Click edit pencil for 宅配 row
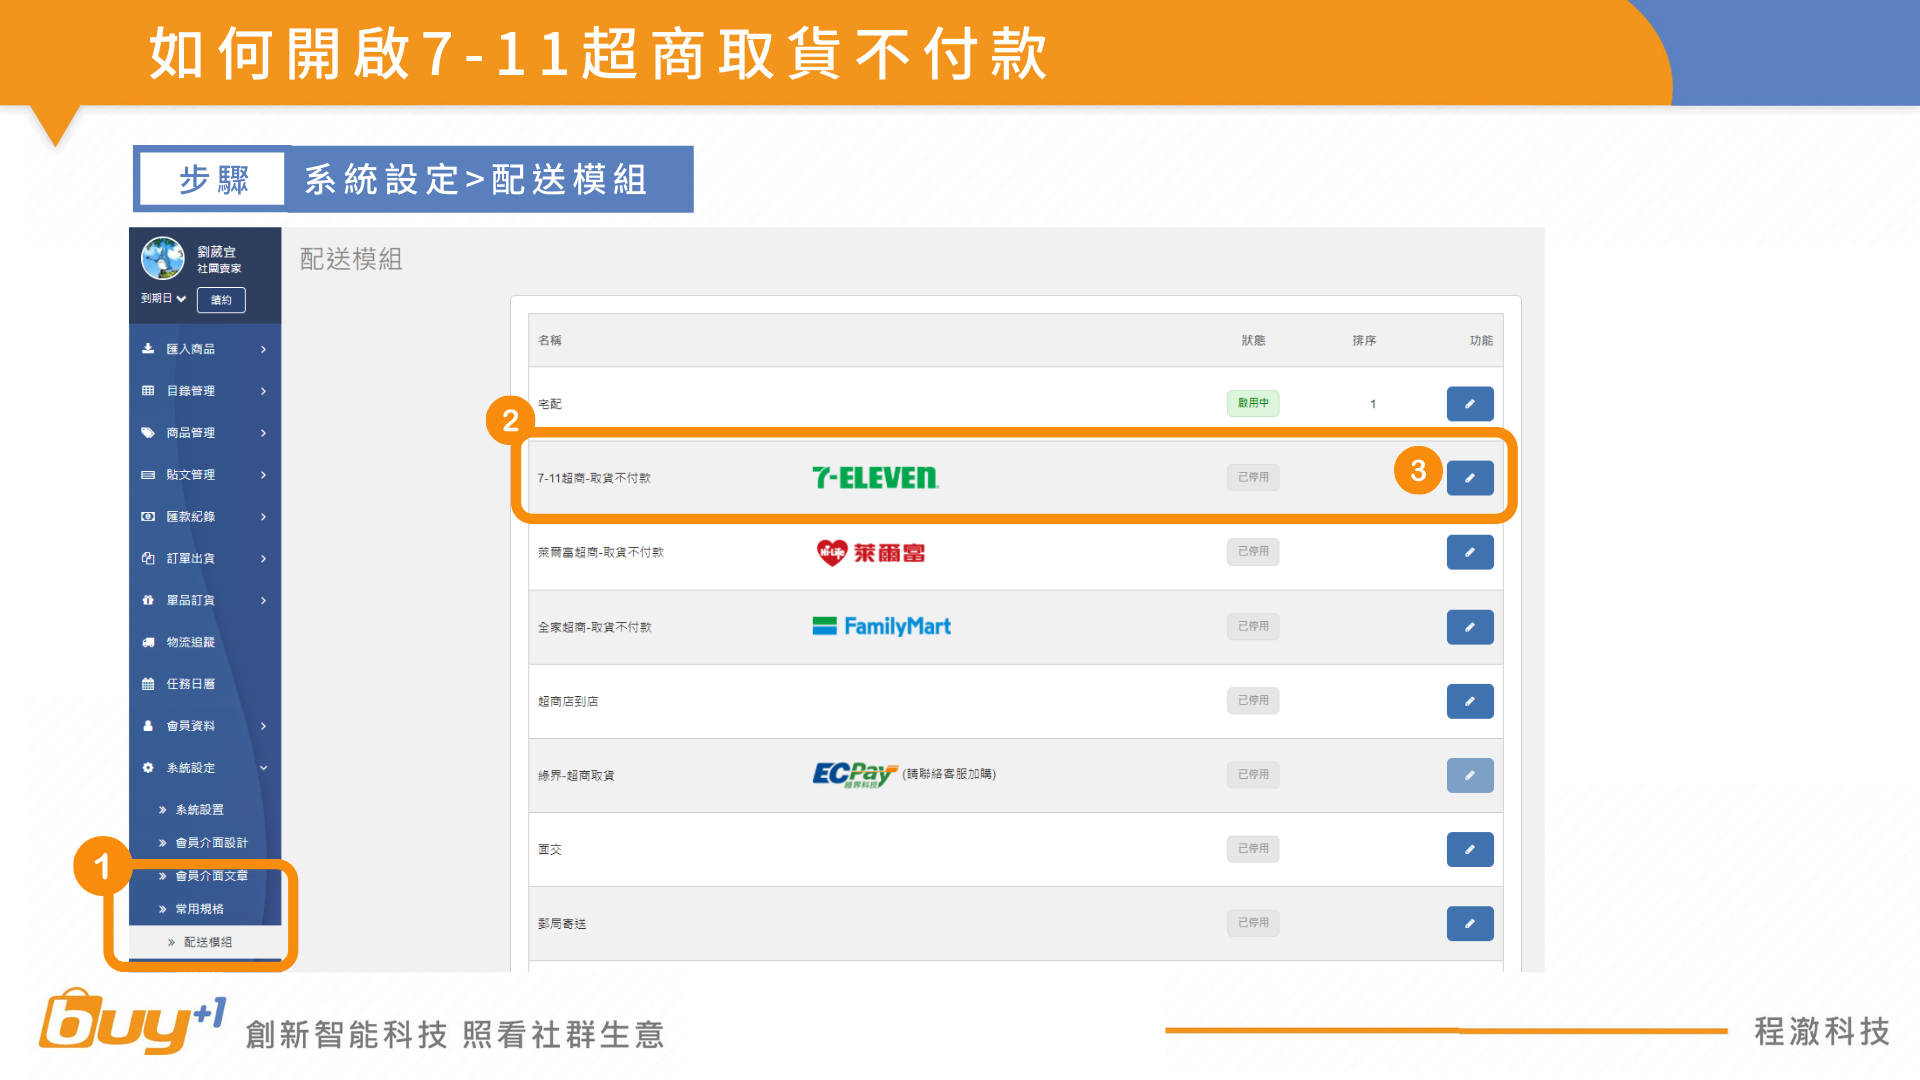The width and height of the screenshot is (1920, 1080). coord(1469,404)
